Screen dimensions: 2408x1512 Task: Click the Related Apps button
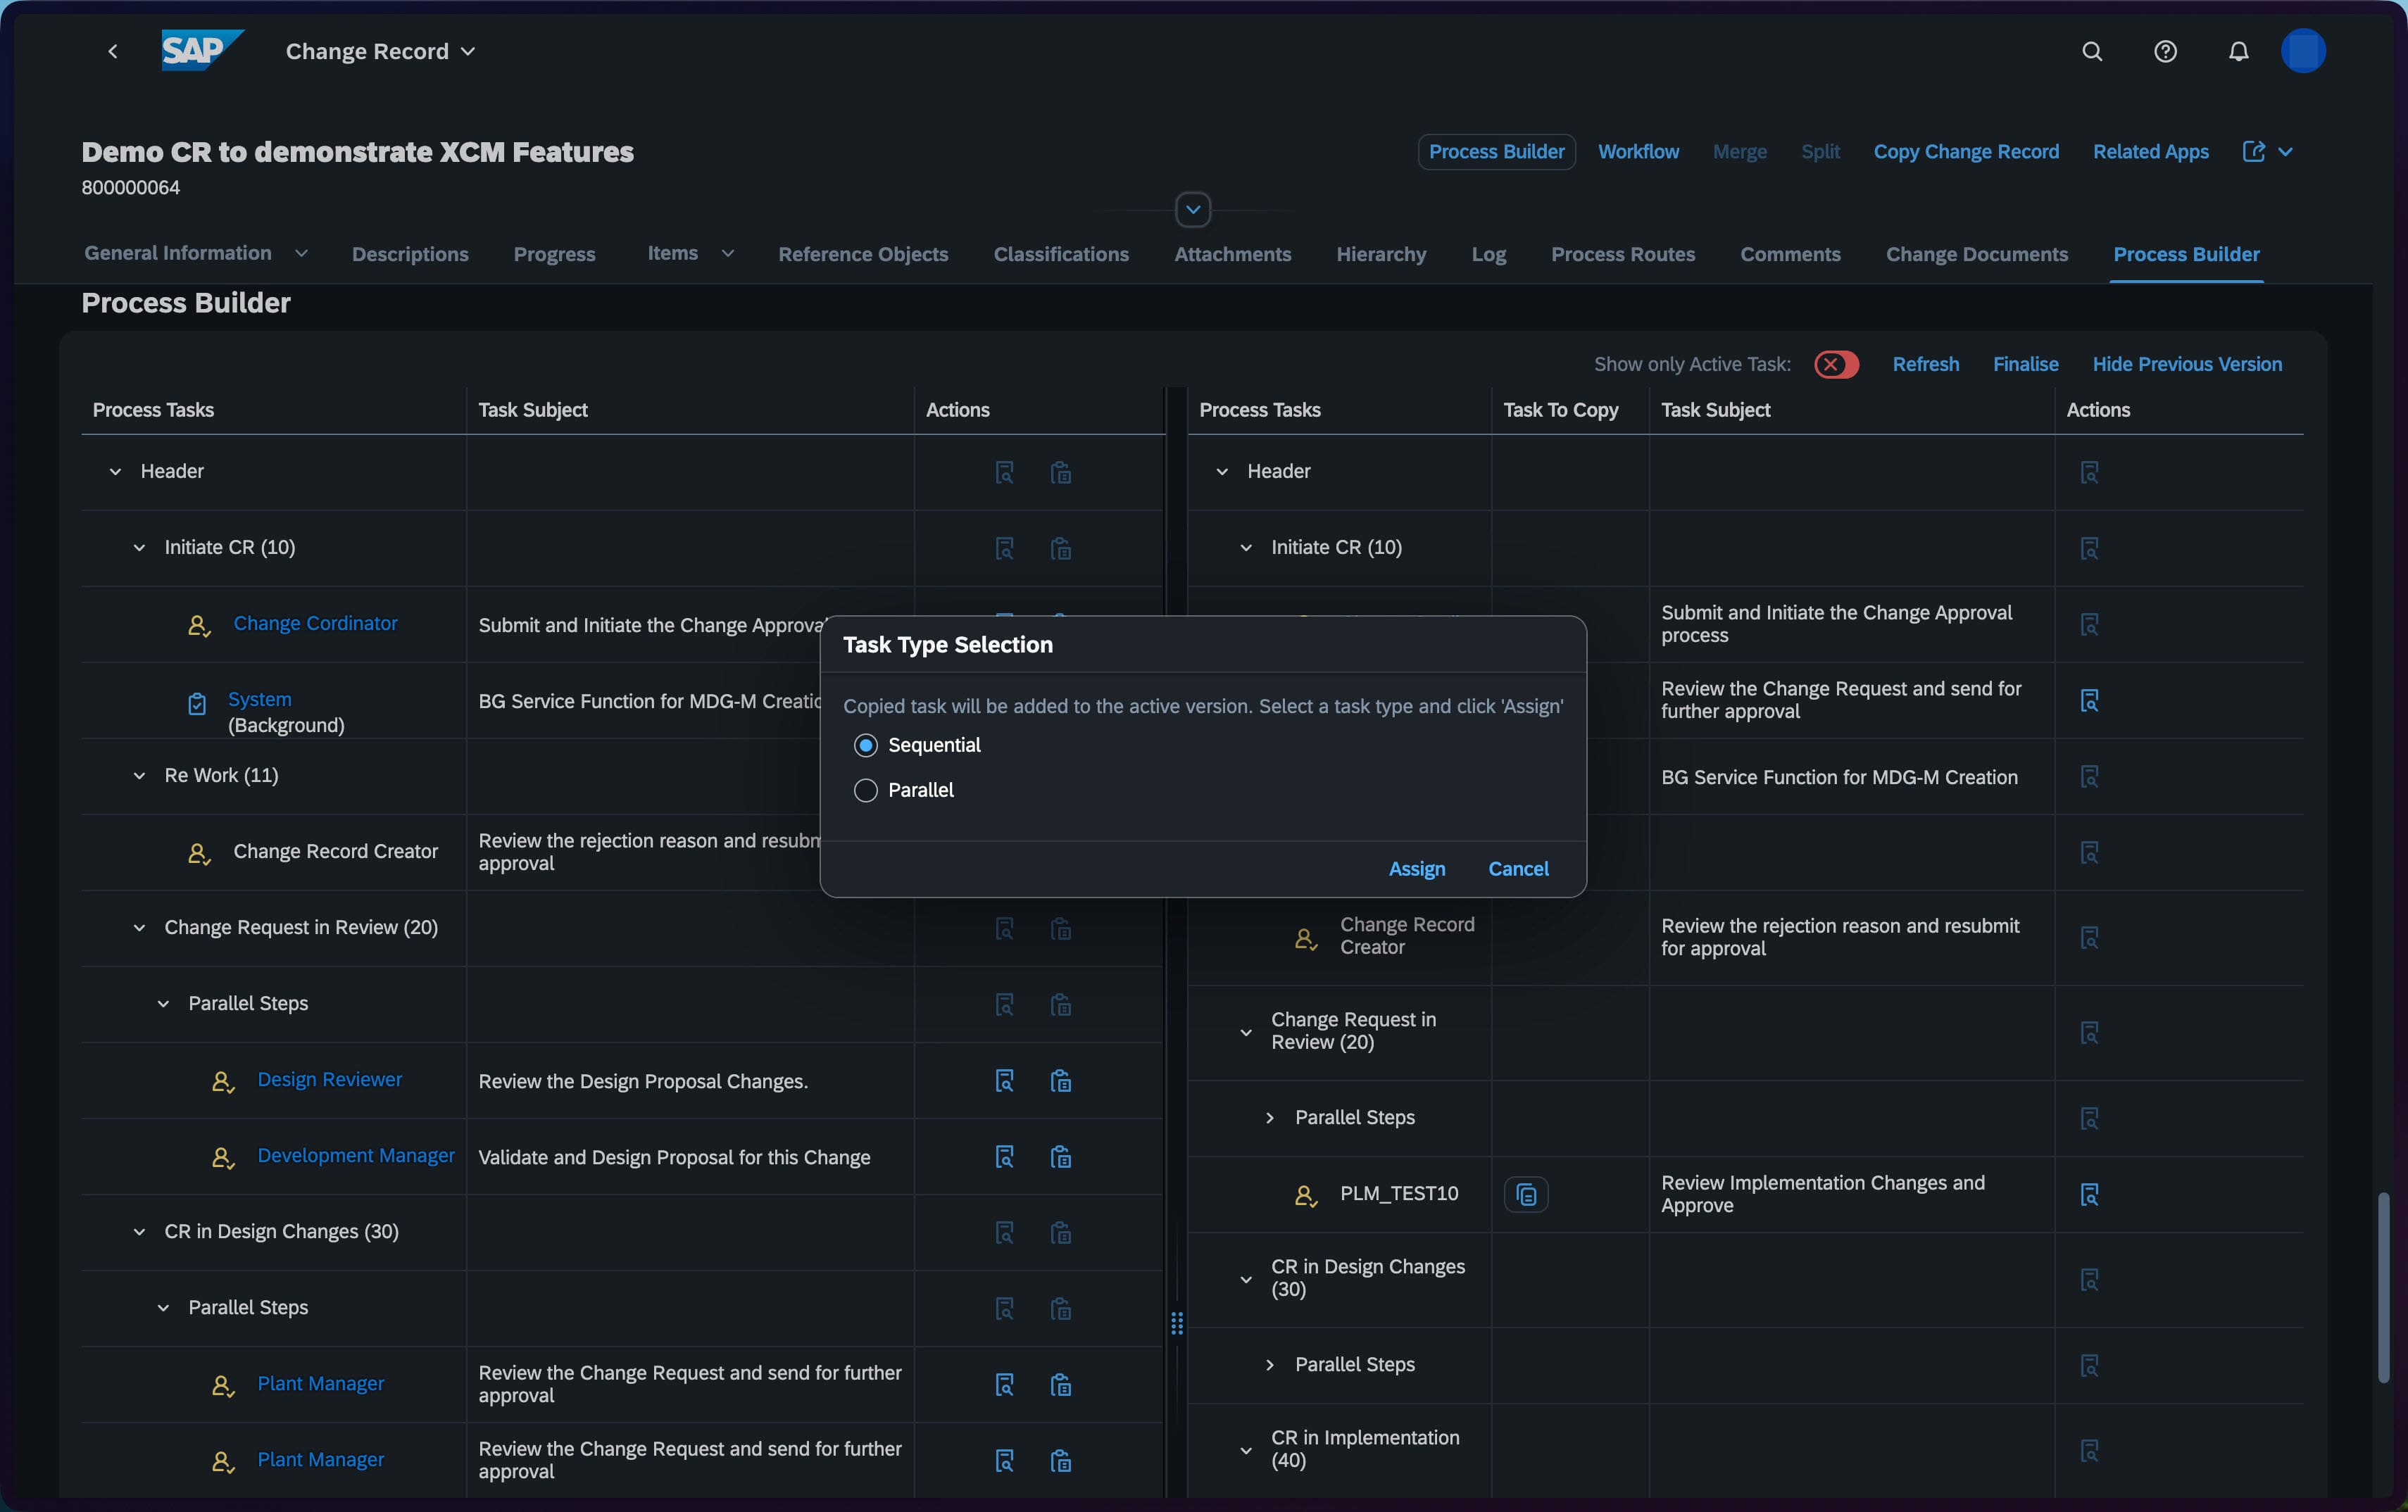pyautogui.click(x=2150, y=152)
